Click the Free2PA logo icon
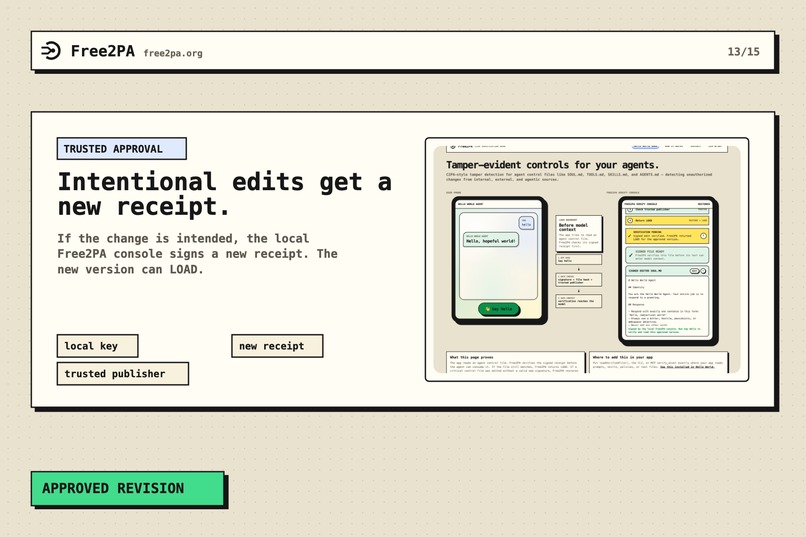 click(x=51, y=51)
